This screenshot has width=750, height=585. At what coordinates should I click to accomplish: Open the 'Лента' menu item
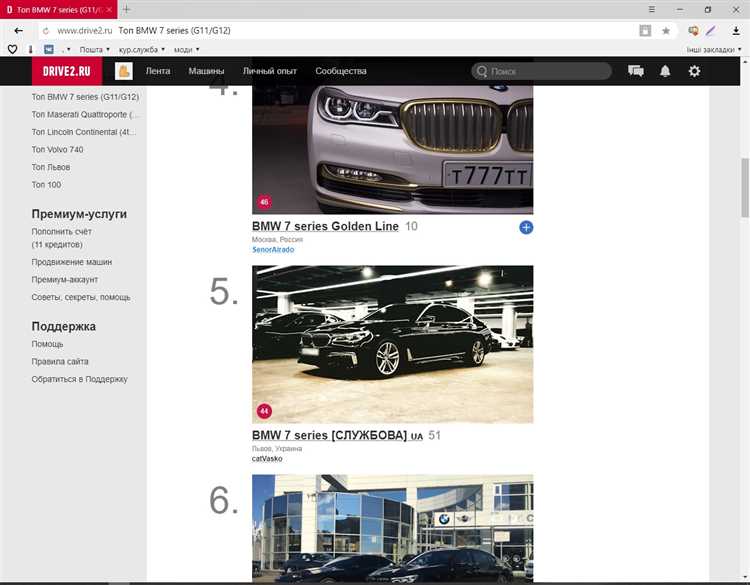[158, 71]
